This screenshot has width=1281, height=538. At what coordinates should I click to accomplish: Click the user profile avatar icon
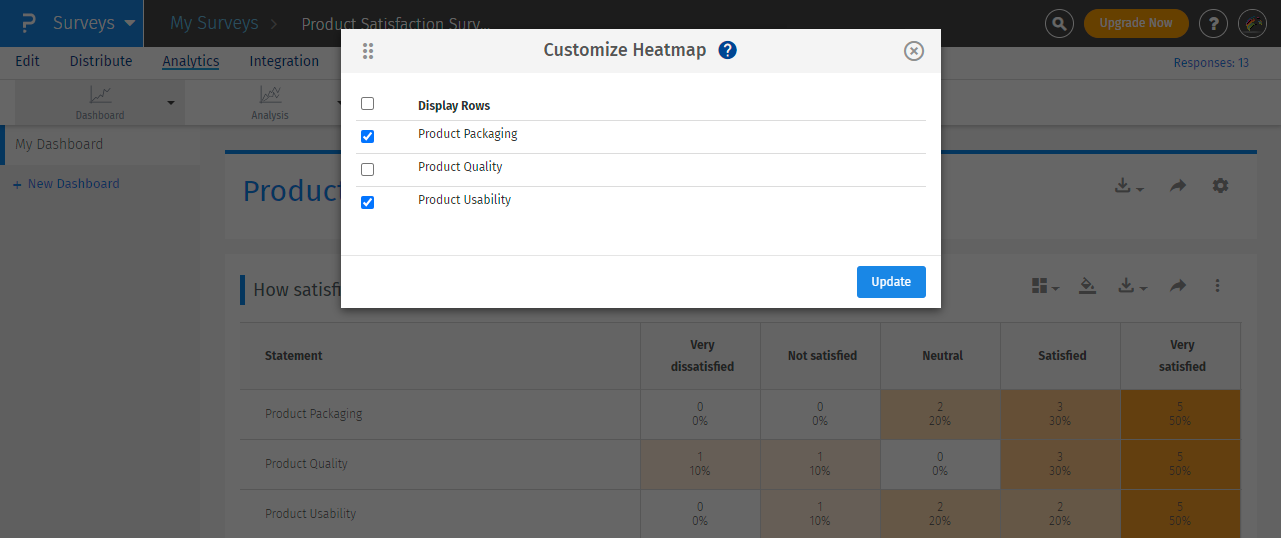[x=1252, y=23]
